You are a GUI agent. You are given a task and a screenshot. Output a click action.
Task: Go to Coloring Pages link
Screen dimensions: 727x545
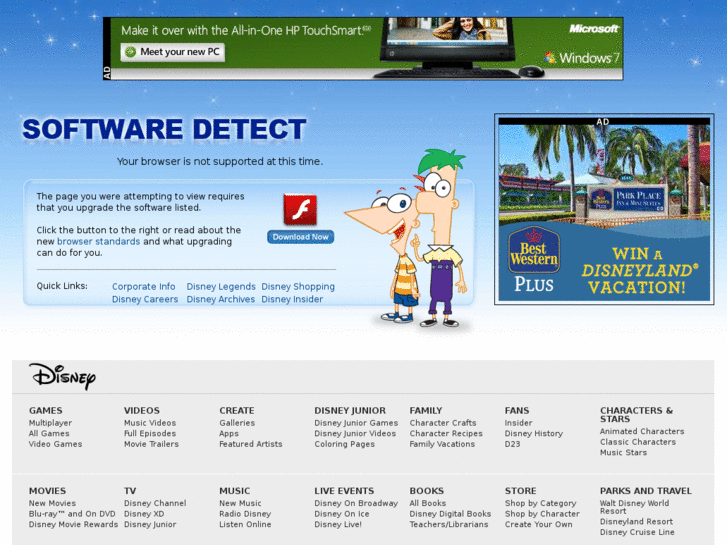(x=344, y=444)
